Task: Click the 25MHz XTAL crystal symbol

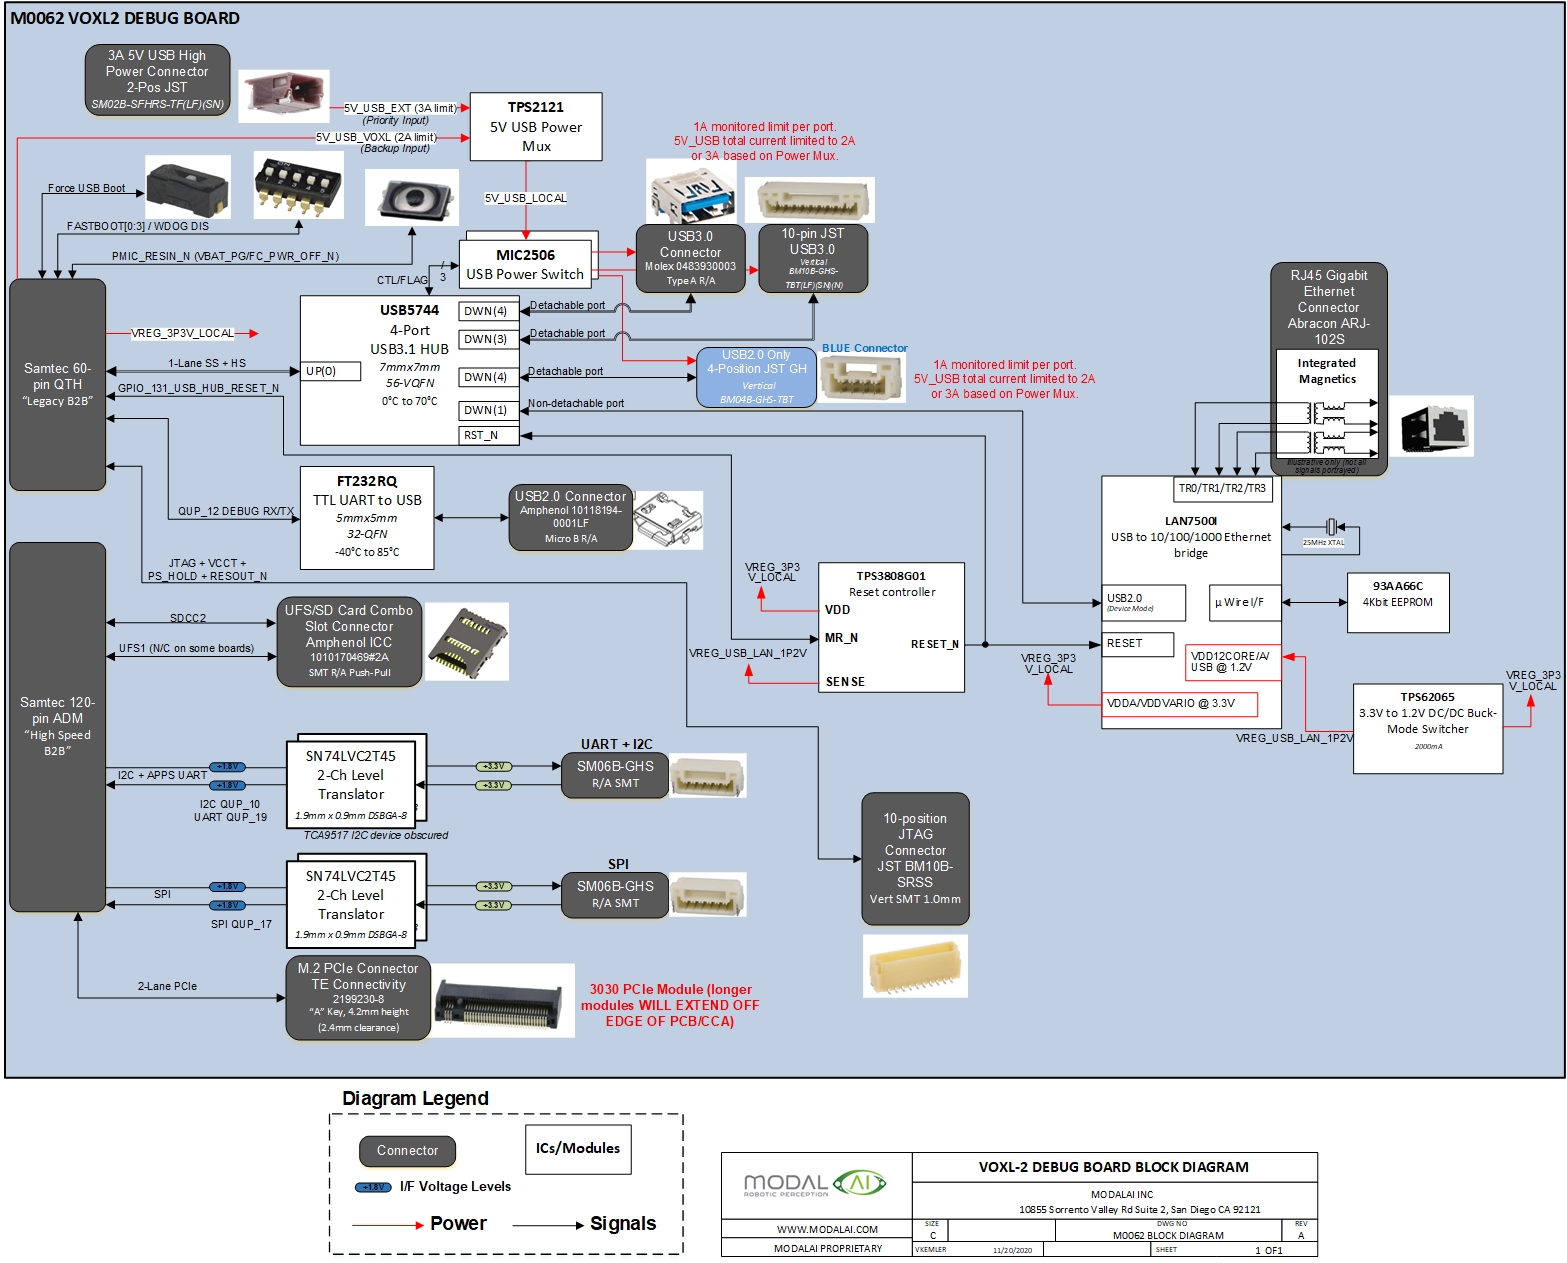Action: coord(1331,526)
